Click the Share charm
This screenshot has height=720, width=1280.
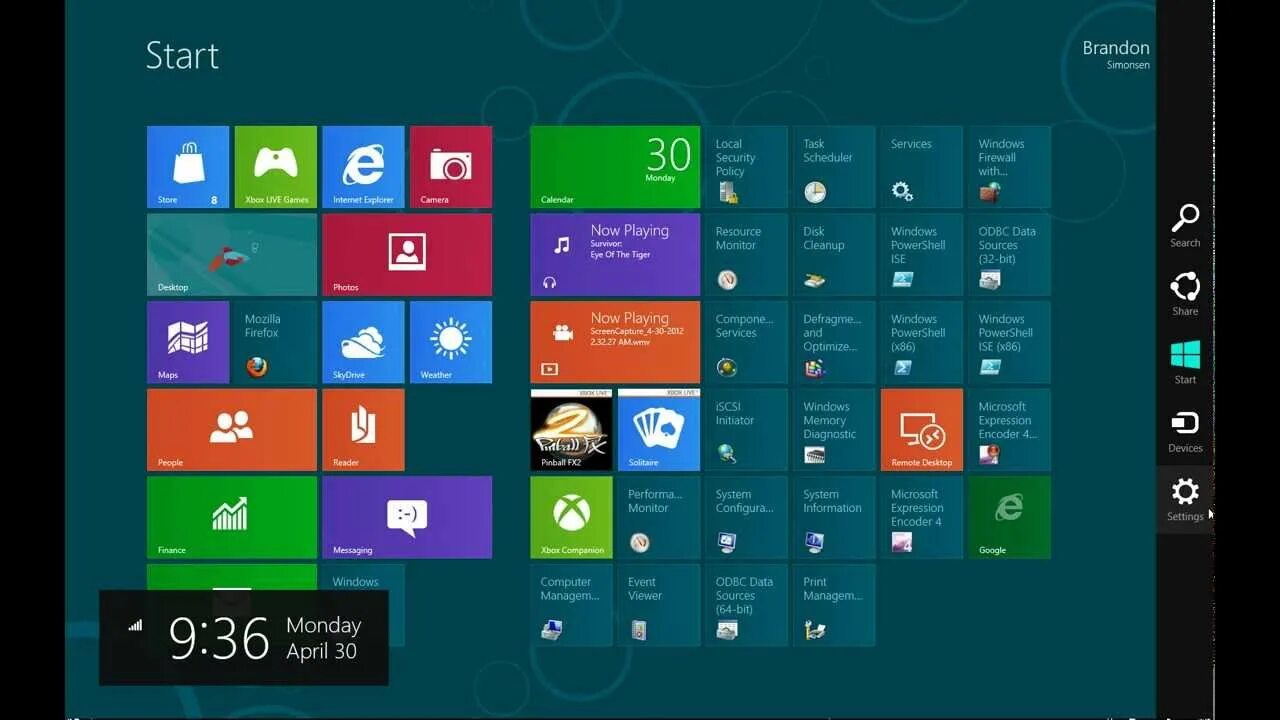1185,294
